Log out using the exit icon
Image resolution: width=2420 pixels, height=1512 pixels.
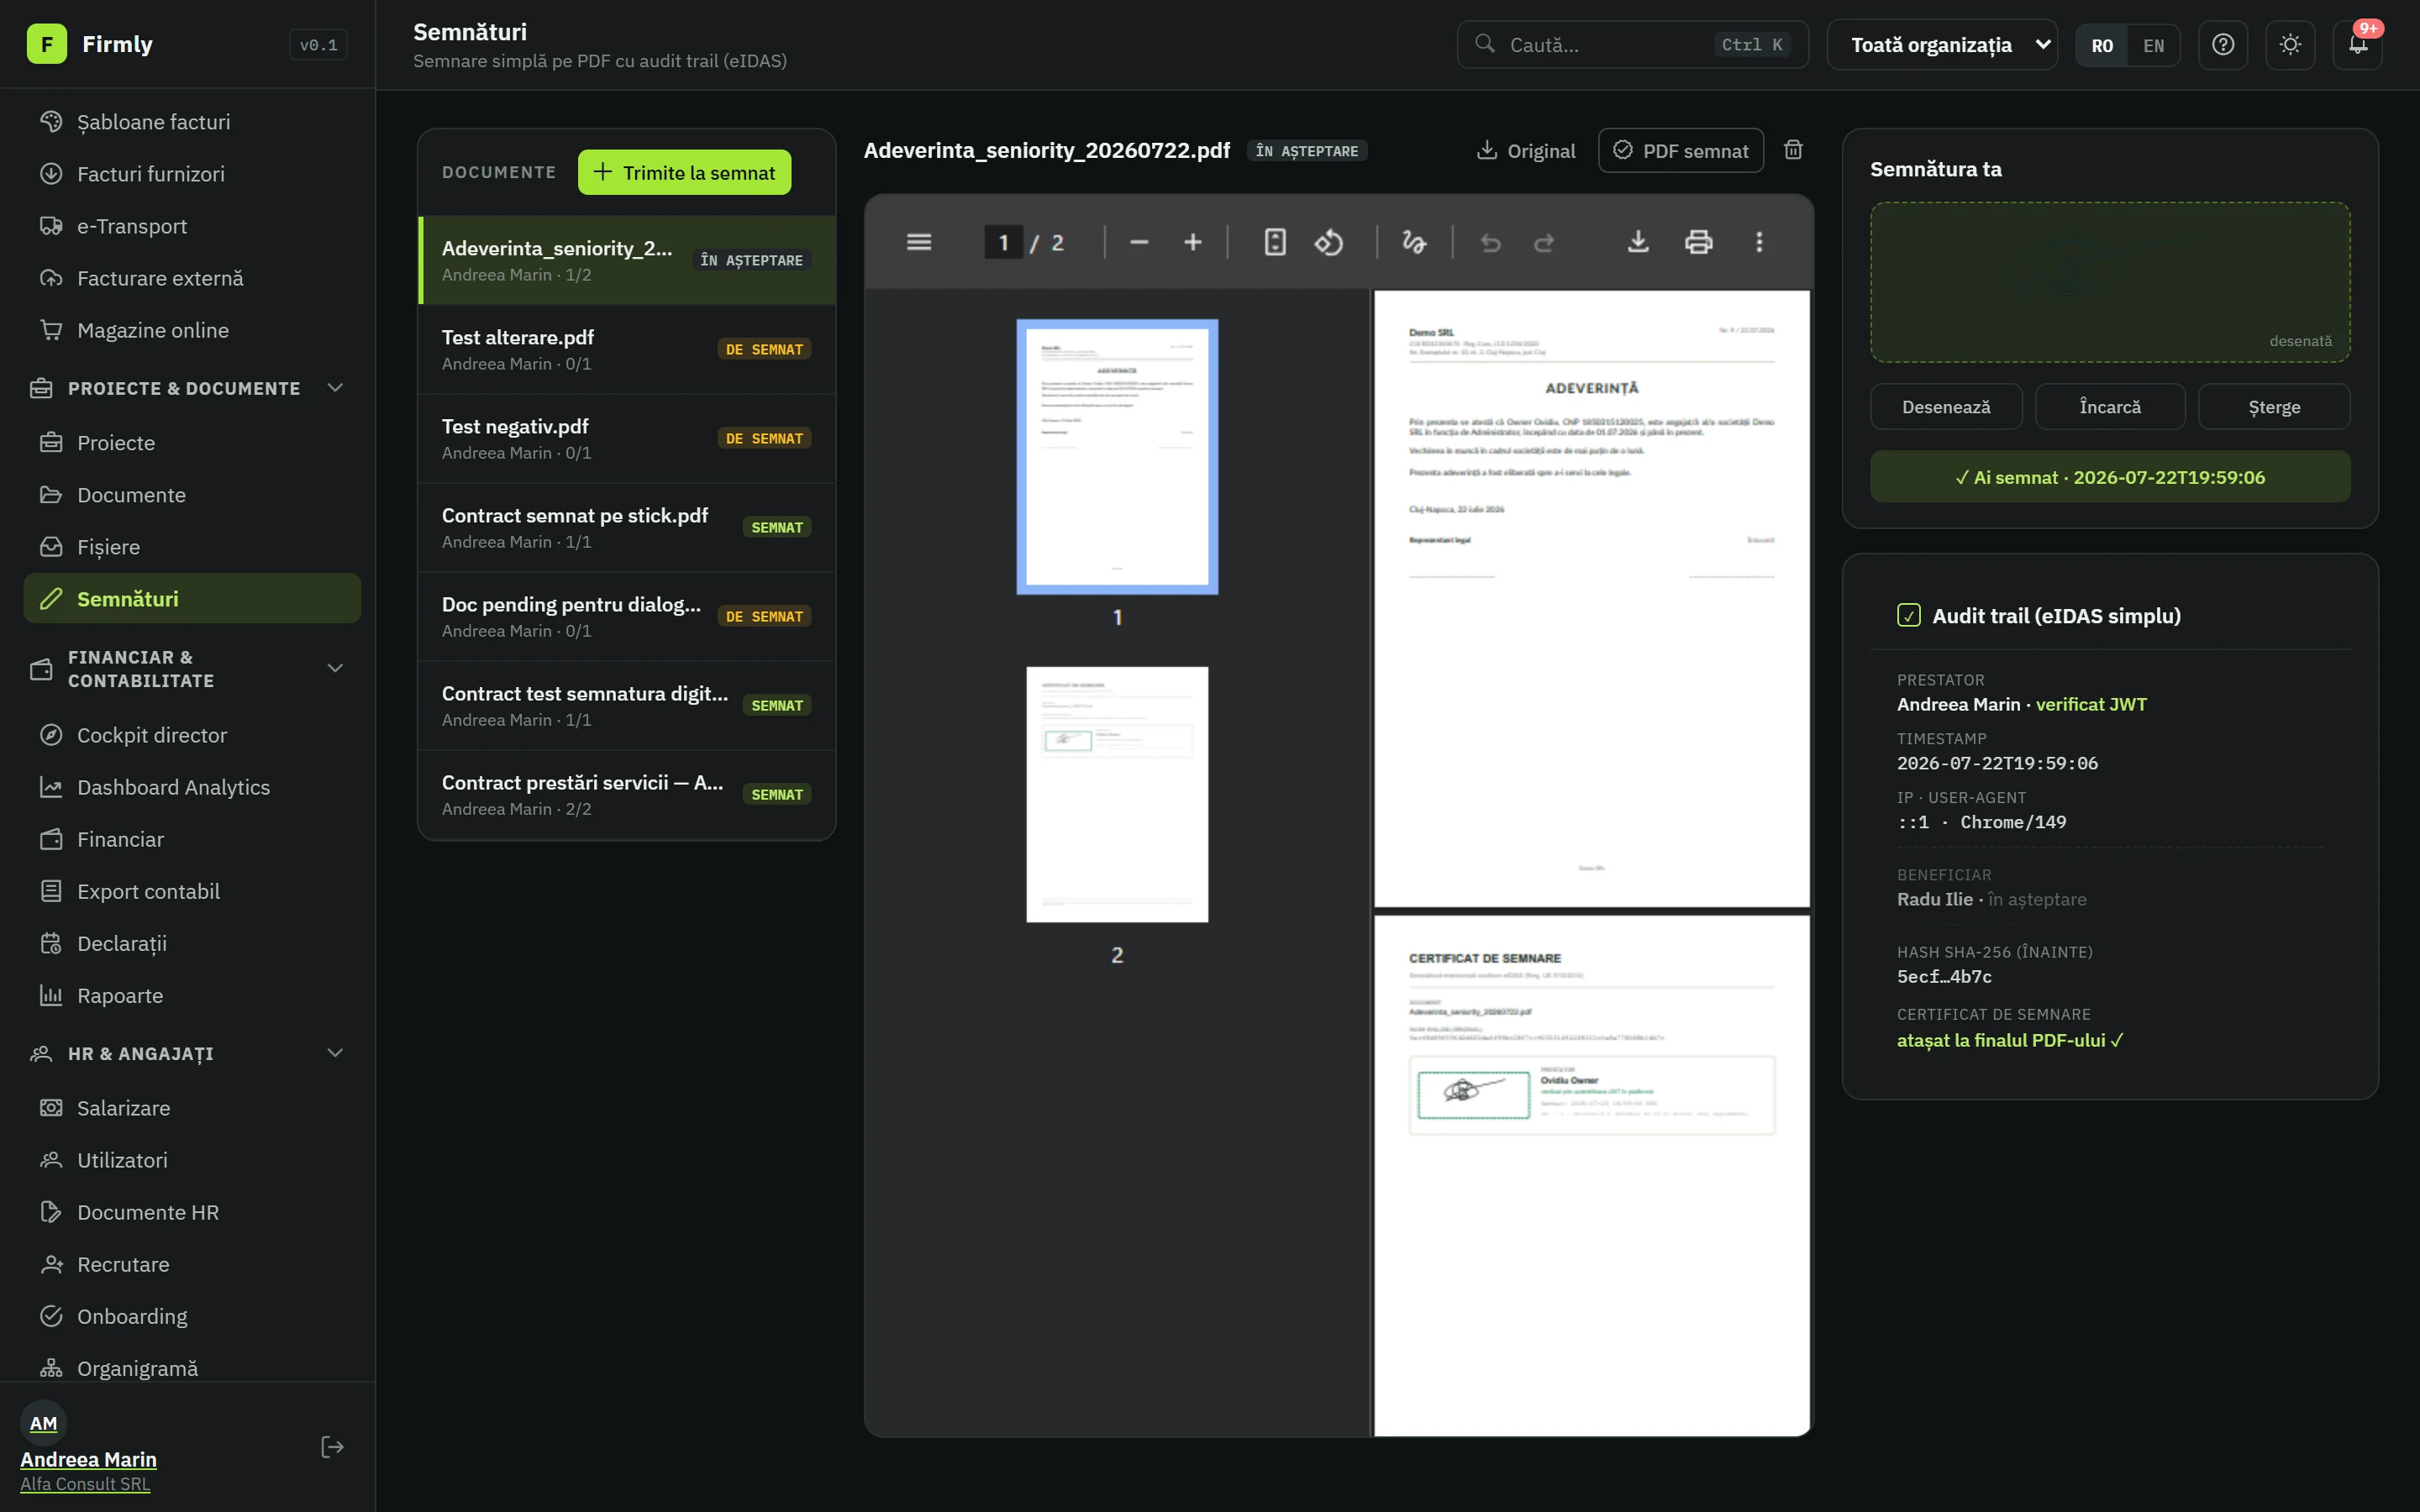click(332, 1447)
